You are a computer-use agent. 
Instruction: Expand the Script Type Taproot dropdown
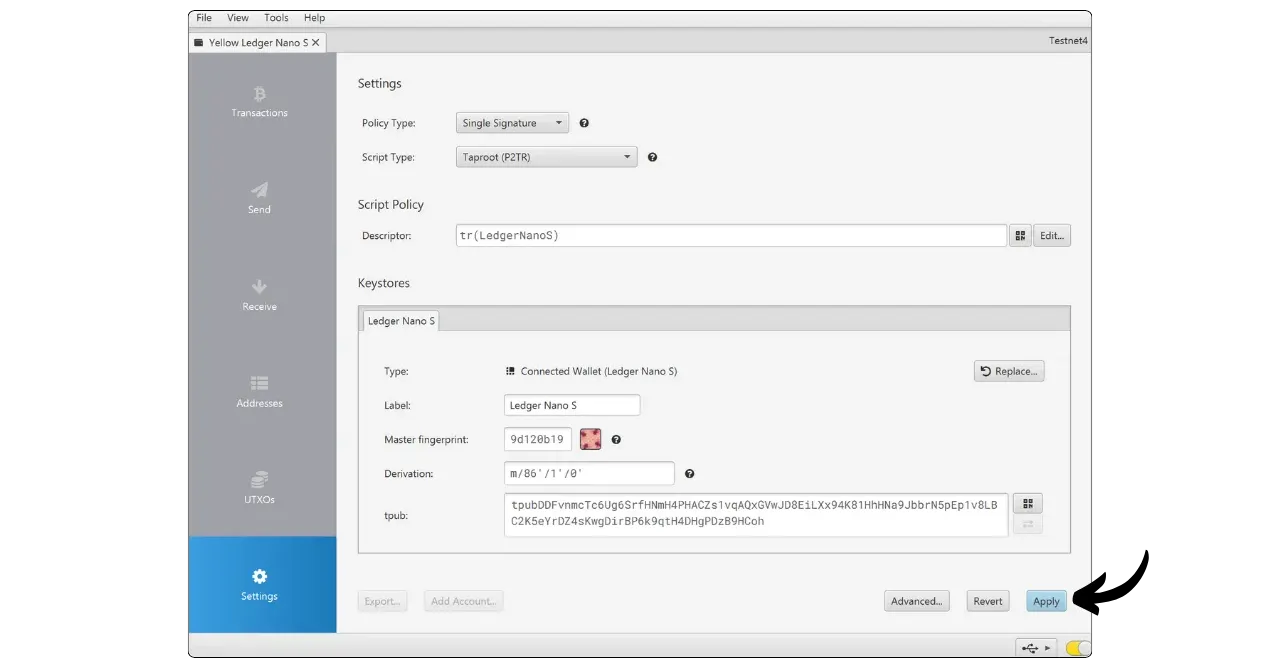click(546, 157)
